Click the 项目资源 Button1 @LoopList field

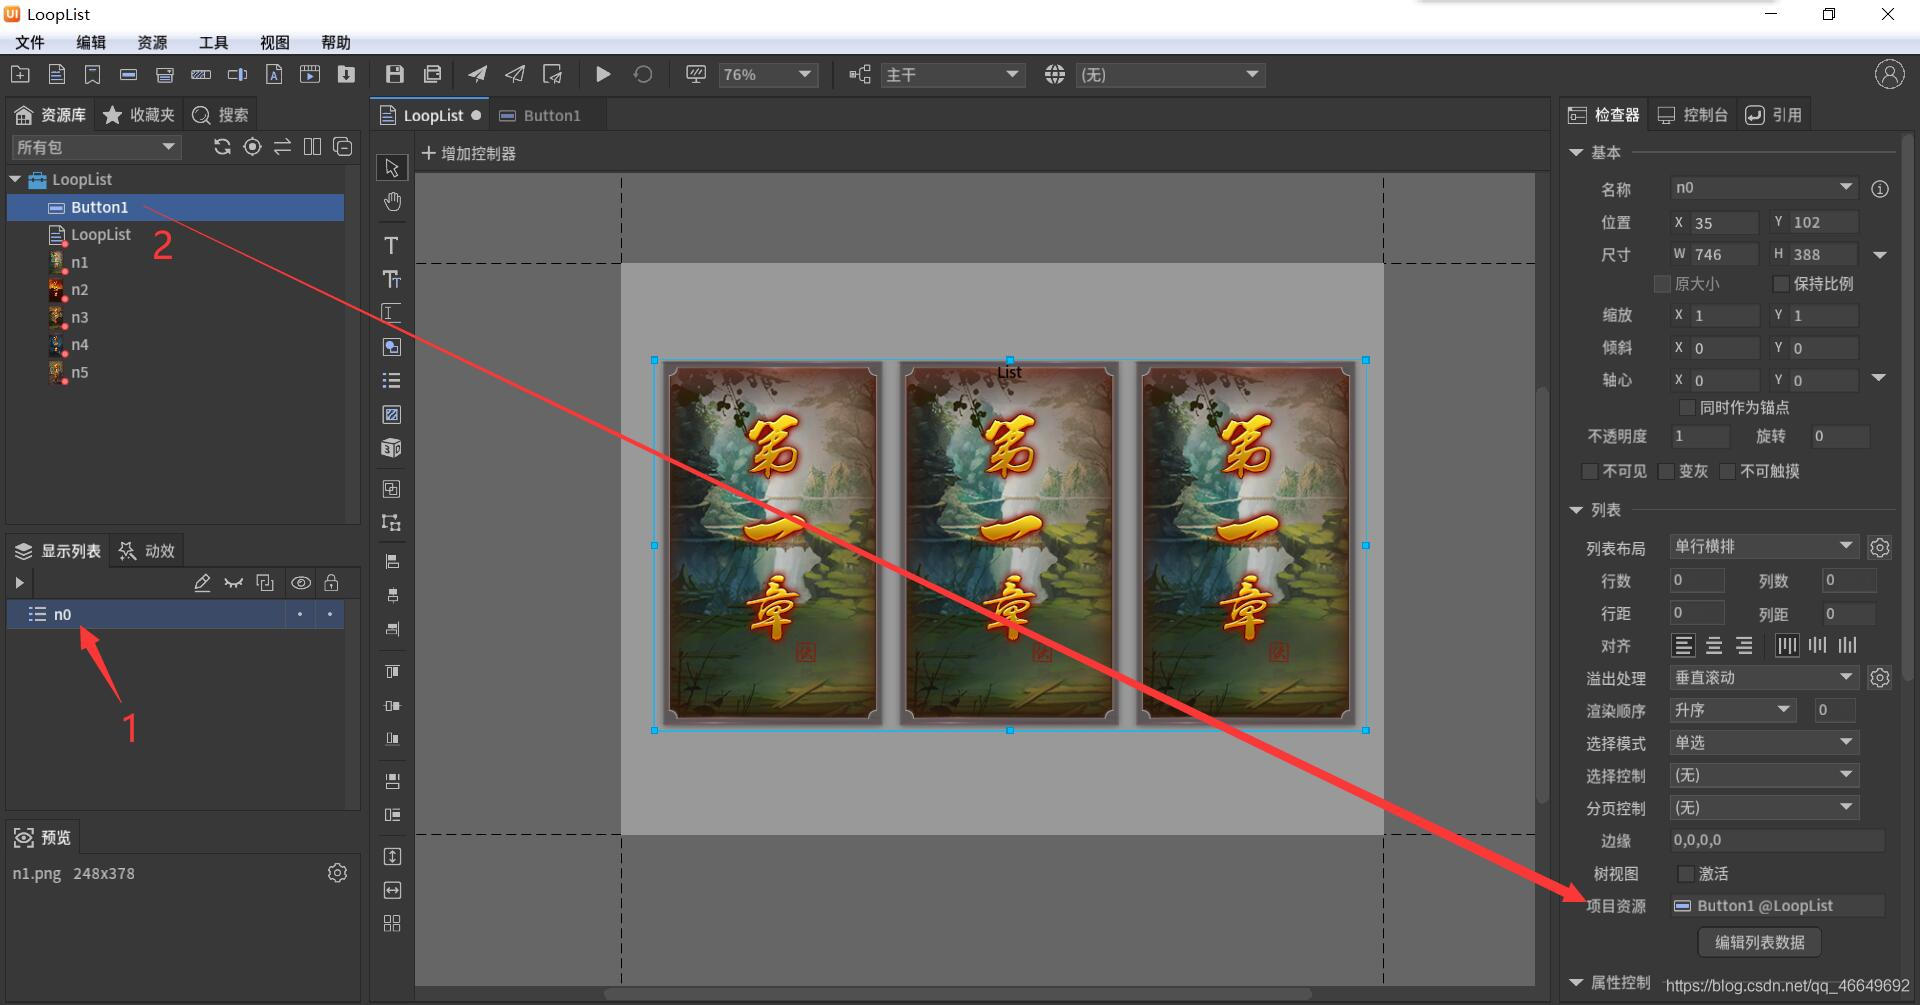1777,906
